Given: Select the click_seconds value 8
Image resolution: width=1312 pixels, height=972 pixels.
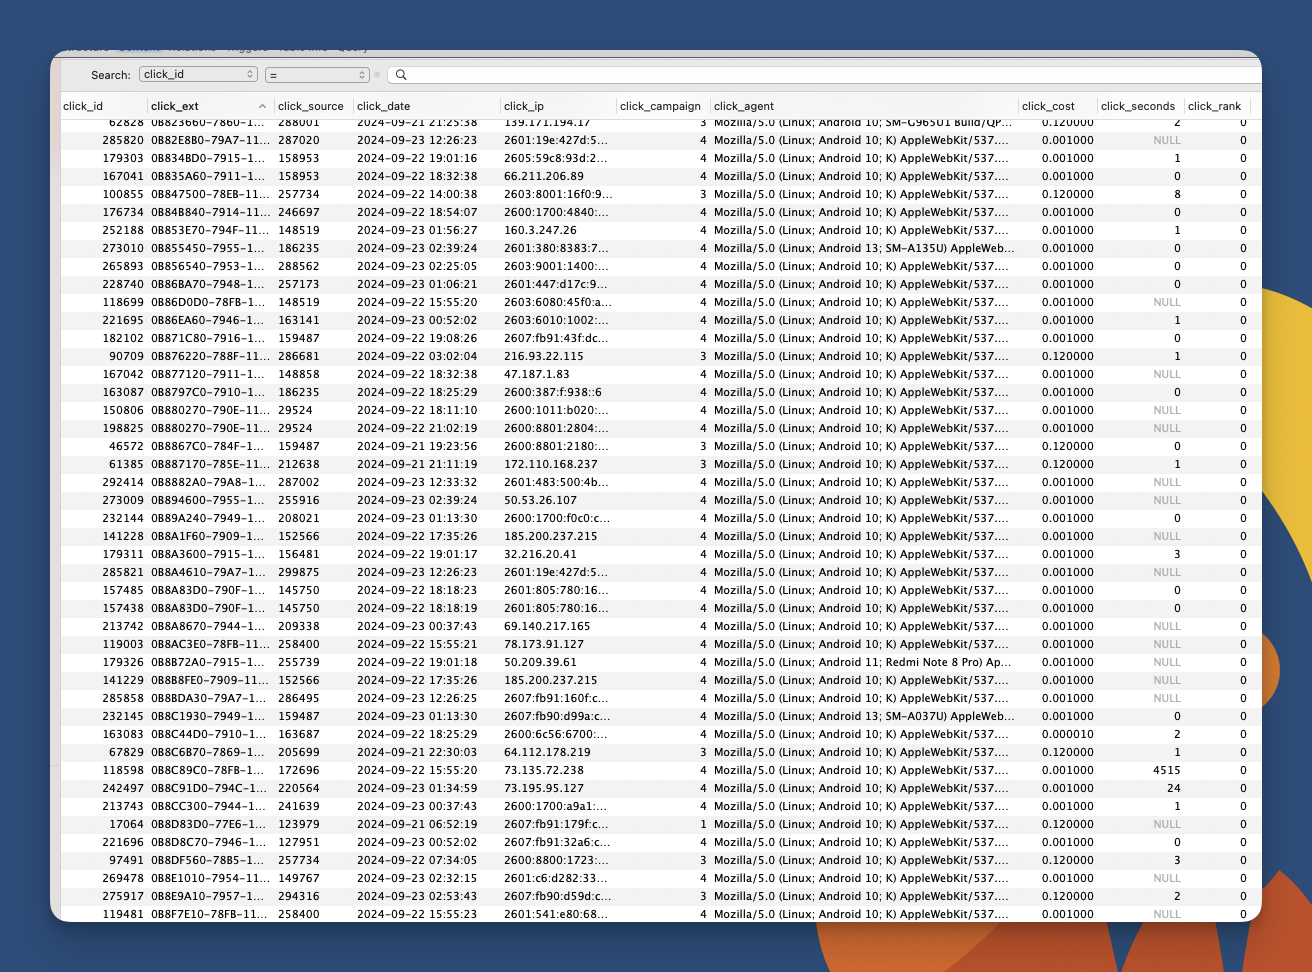Looking at the screenshot, I should coord(1177,194).
